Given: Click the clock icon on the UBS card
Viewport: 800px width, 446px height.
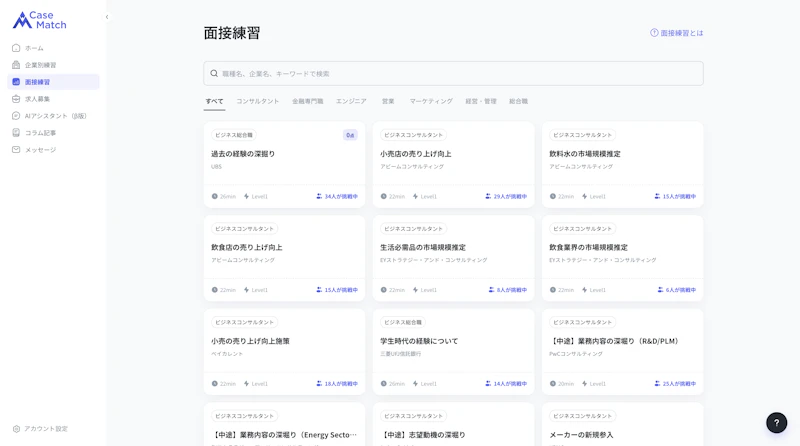Looking at the screenshot, I should click(215, 196).
